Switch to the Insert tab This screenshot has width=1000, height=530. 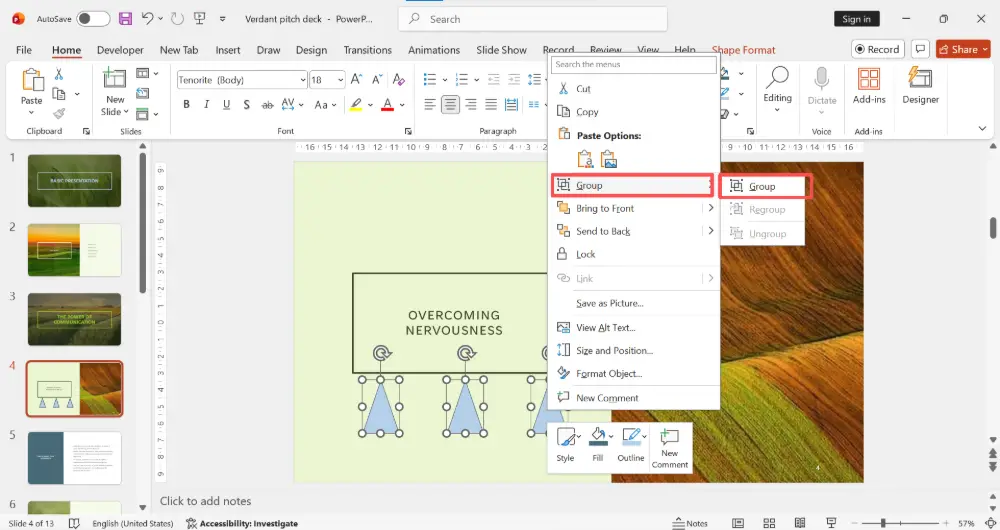tap(228, 50)
